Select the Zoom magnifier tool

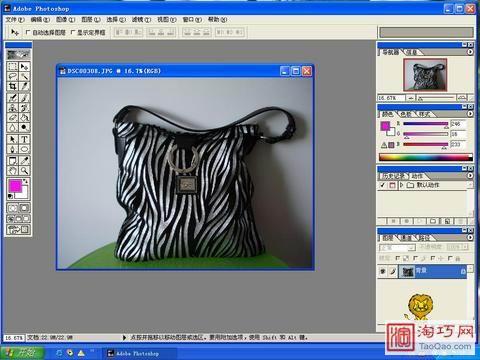point(24,171)
